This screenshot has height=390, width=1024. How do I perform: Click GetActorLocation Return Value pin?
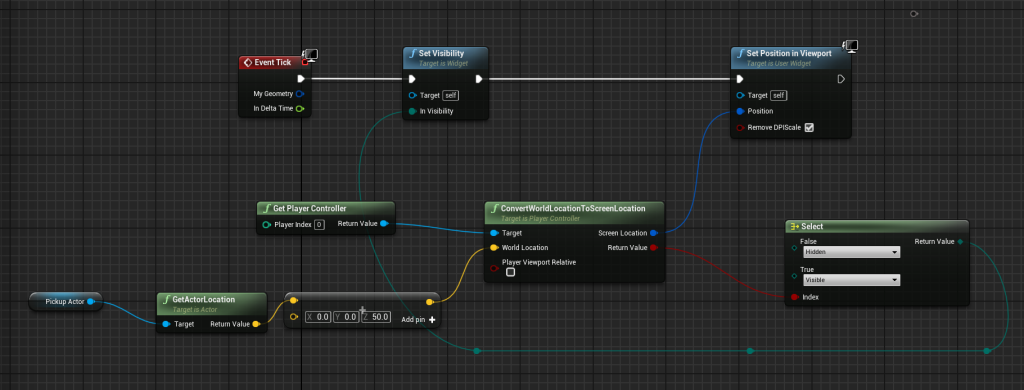pyautogui.click(x=256, y=324)
